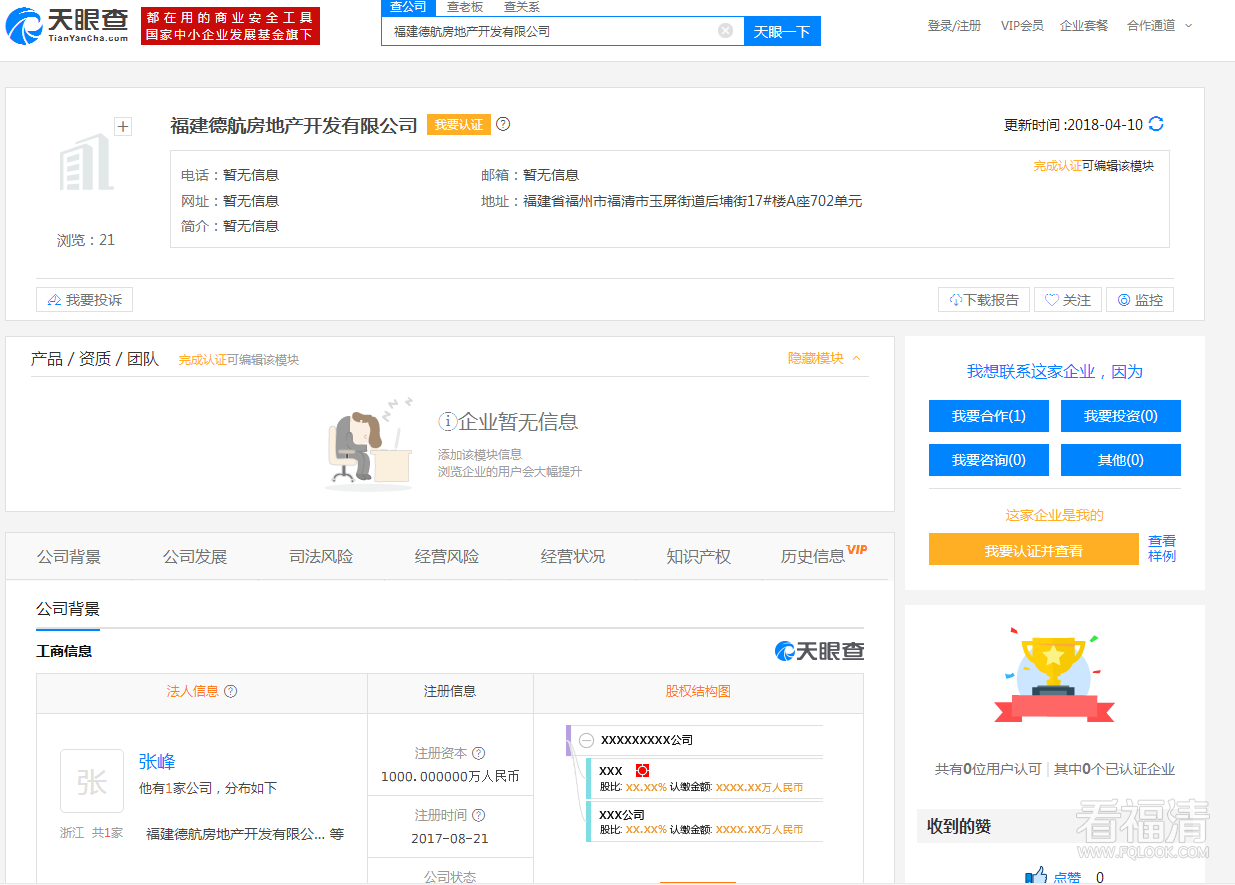Click the 我要投资 button
Screen dimensions: 1235x885
click(1120, 416)
